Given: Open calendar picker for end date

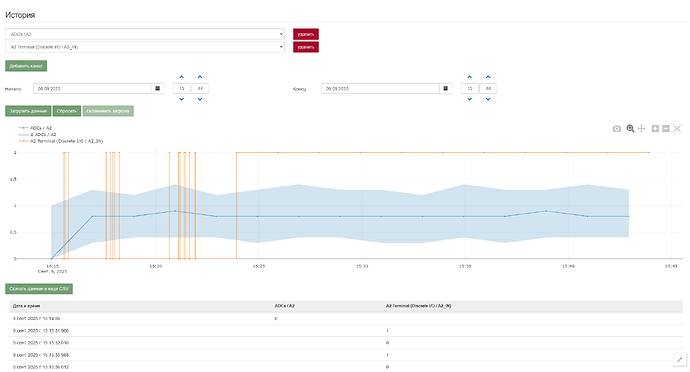Looking at the screenshot, I should pyautogui.click(x=445, y=88).
